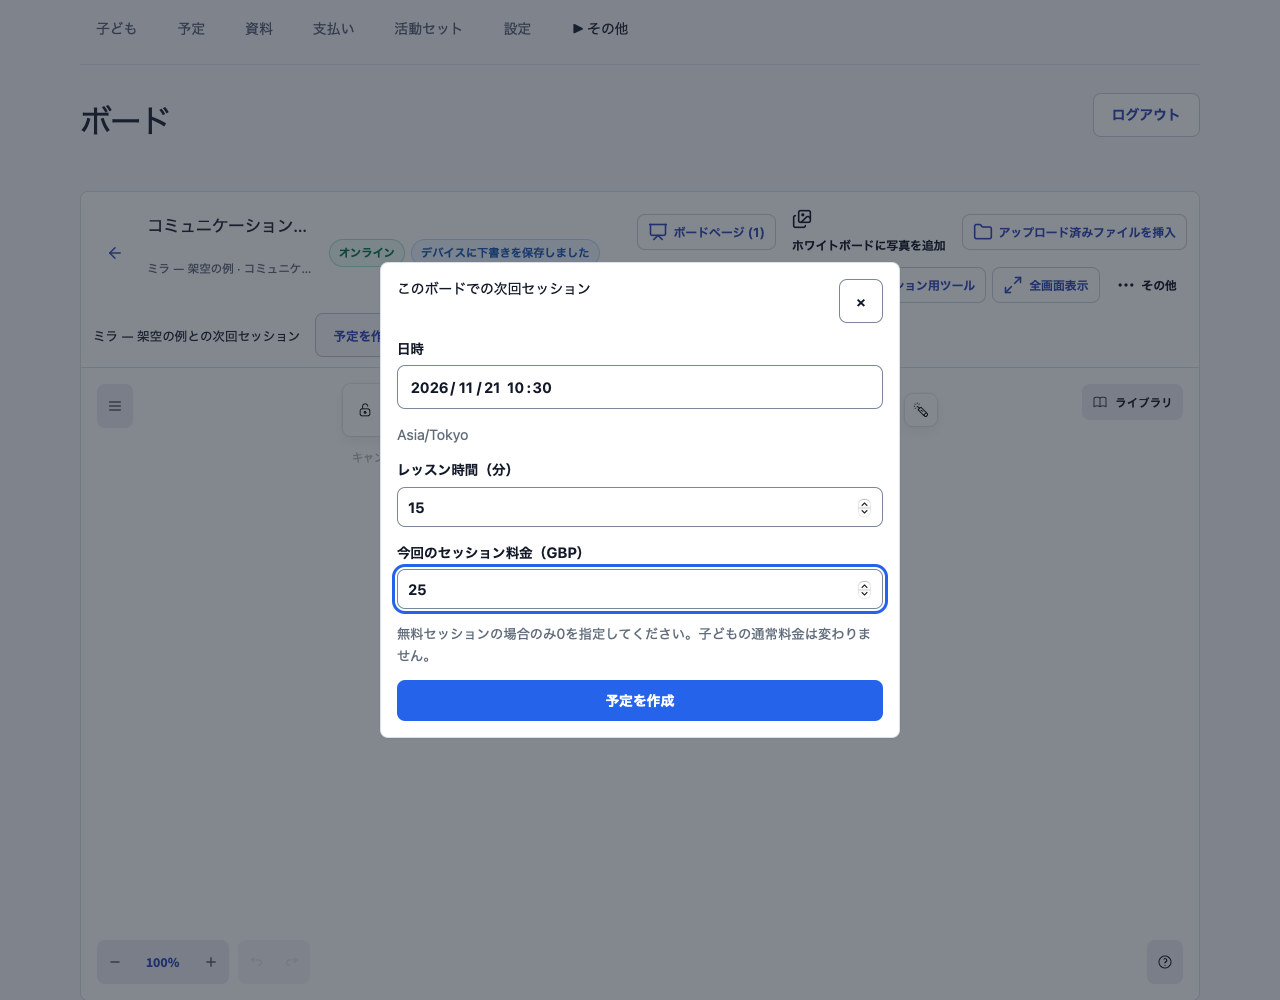
Task: Open the 支払い nav tab
Action: (x=333, y=28)
